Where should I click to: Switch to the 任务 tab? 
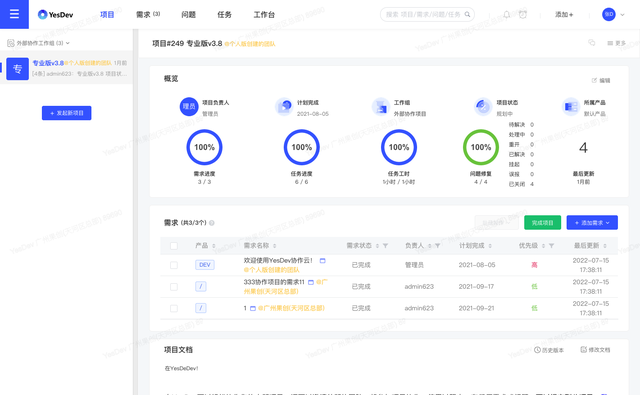pyautogui.click(x=224, y=15)
